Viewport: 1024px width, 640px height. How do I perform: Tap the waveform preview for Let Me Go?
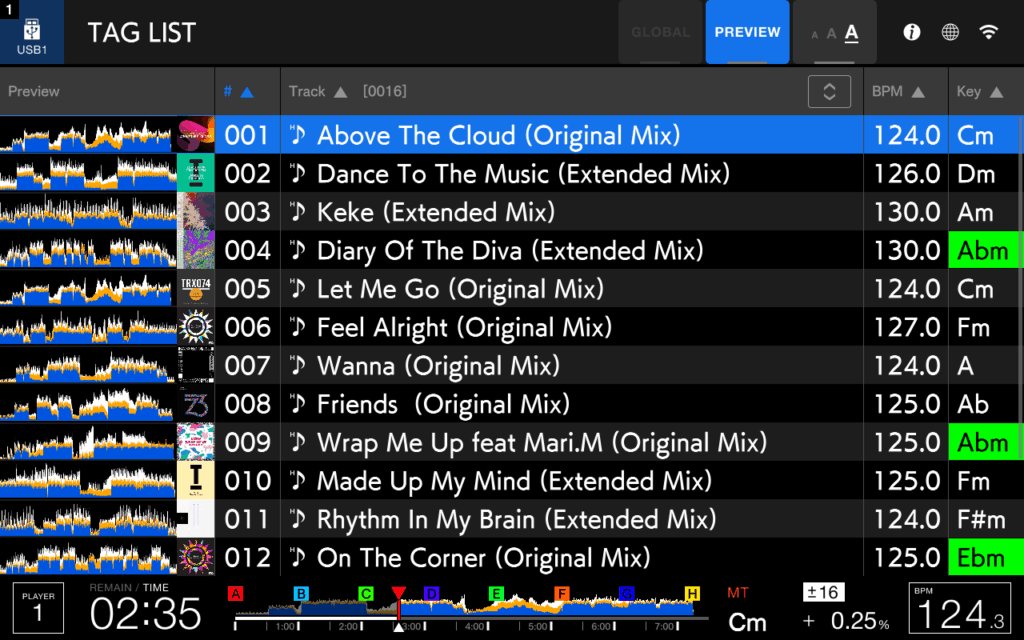coord(88,288)
